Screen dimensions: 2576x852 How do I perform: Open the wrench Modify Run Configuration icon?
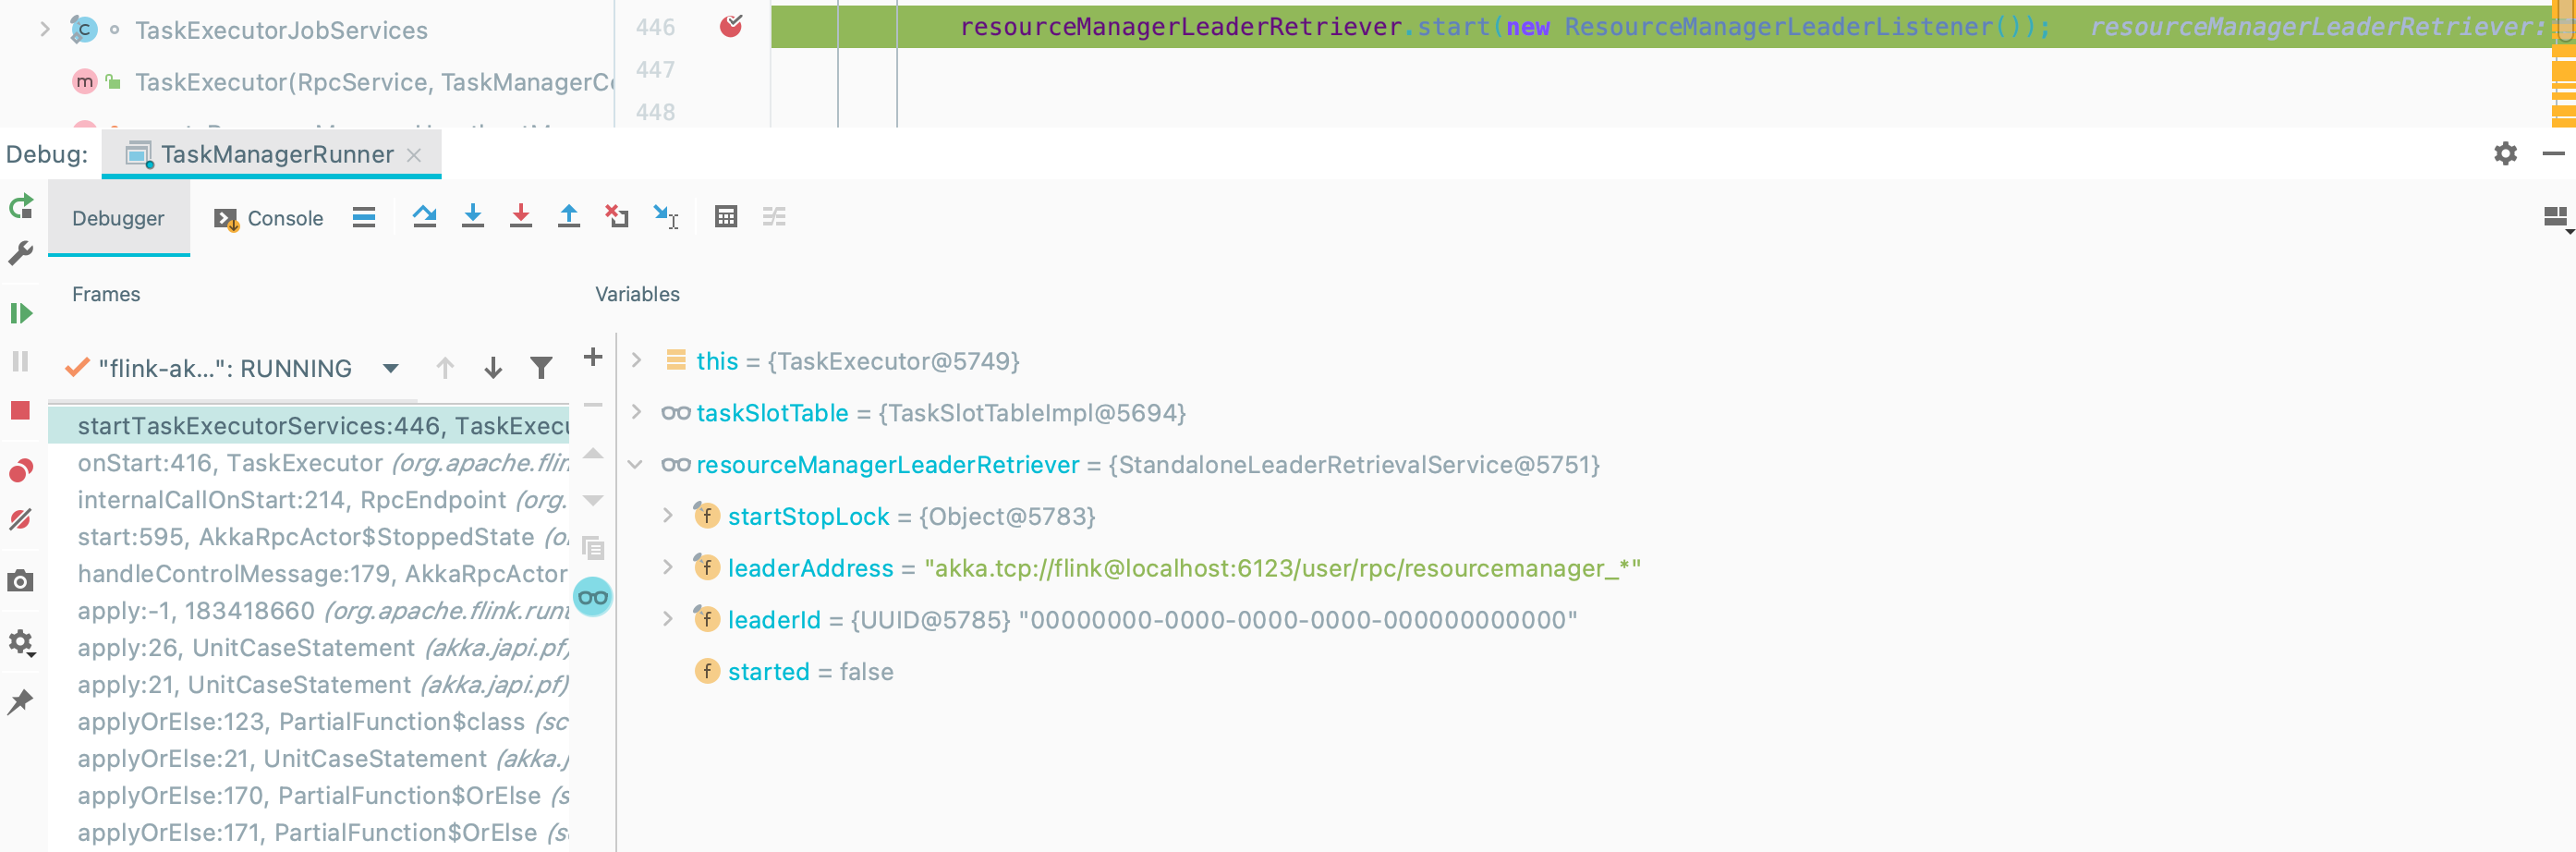pyautogui.click(x=20, y=254)
